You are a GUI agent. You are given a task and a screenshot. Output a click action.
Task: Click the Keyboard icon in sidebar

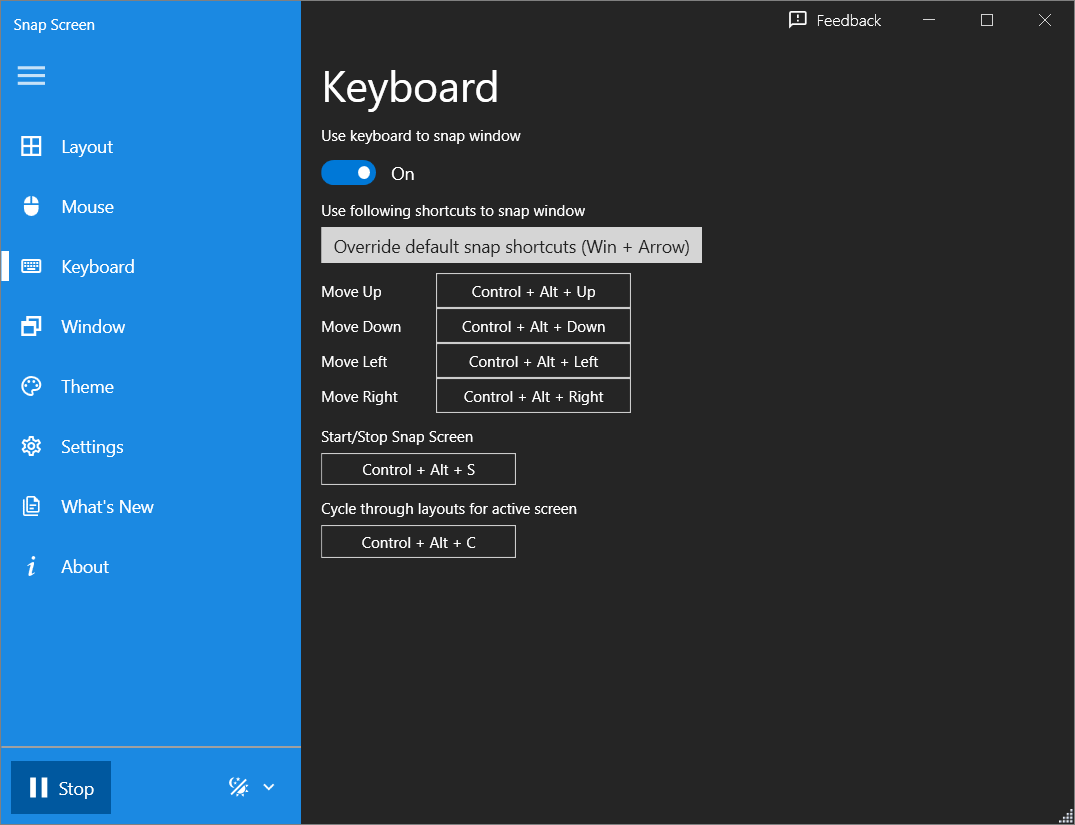[x=31, y=266]
